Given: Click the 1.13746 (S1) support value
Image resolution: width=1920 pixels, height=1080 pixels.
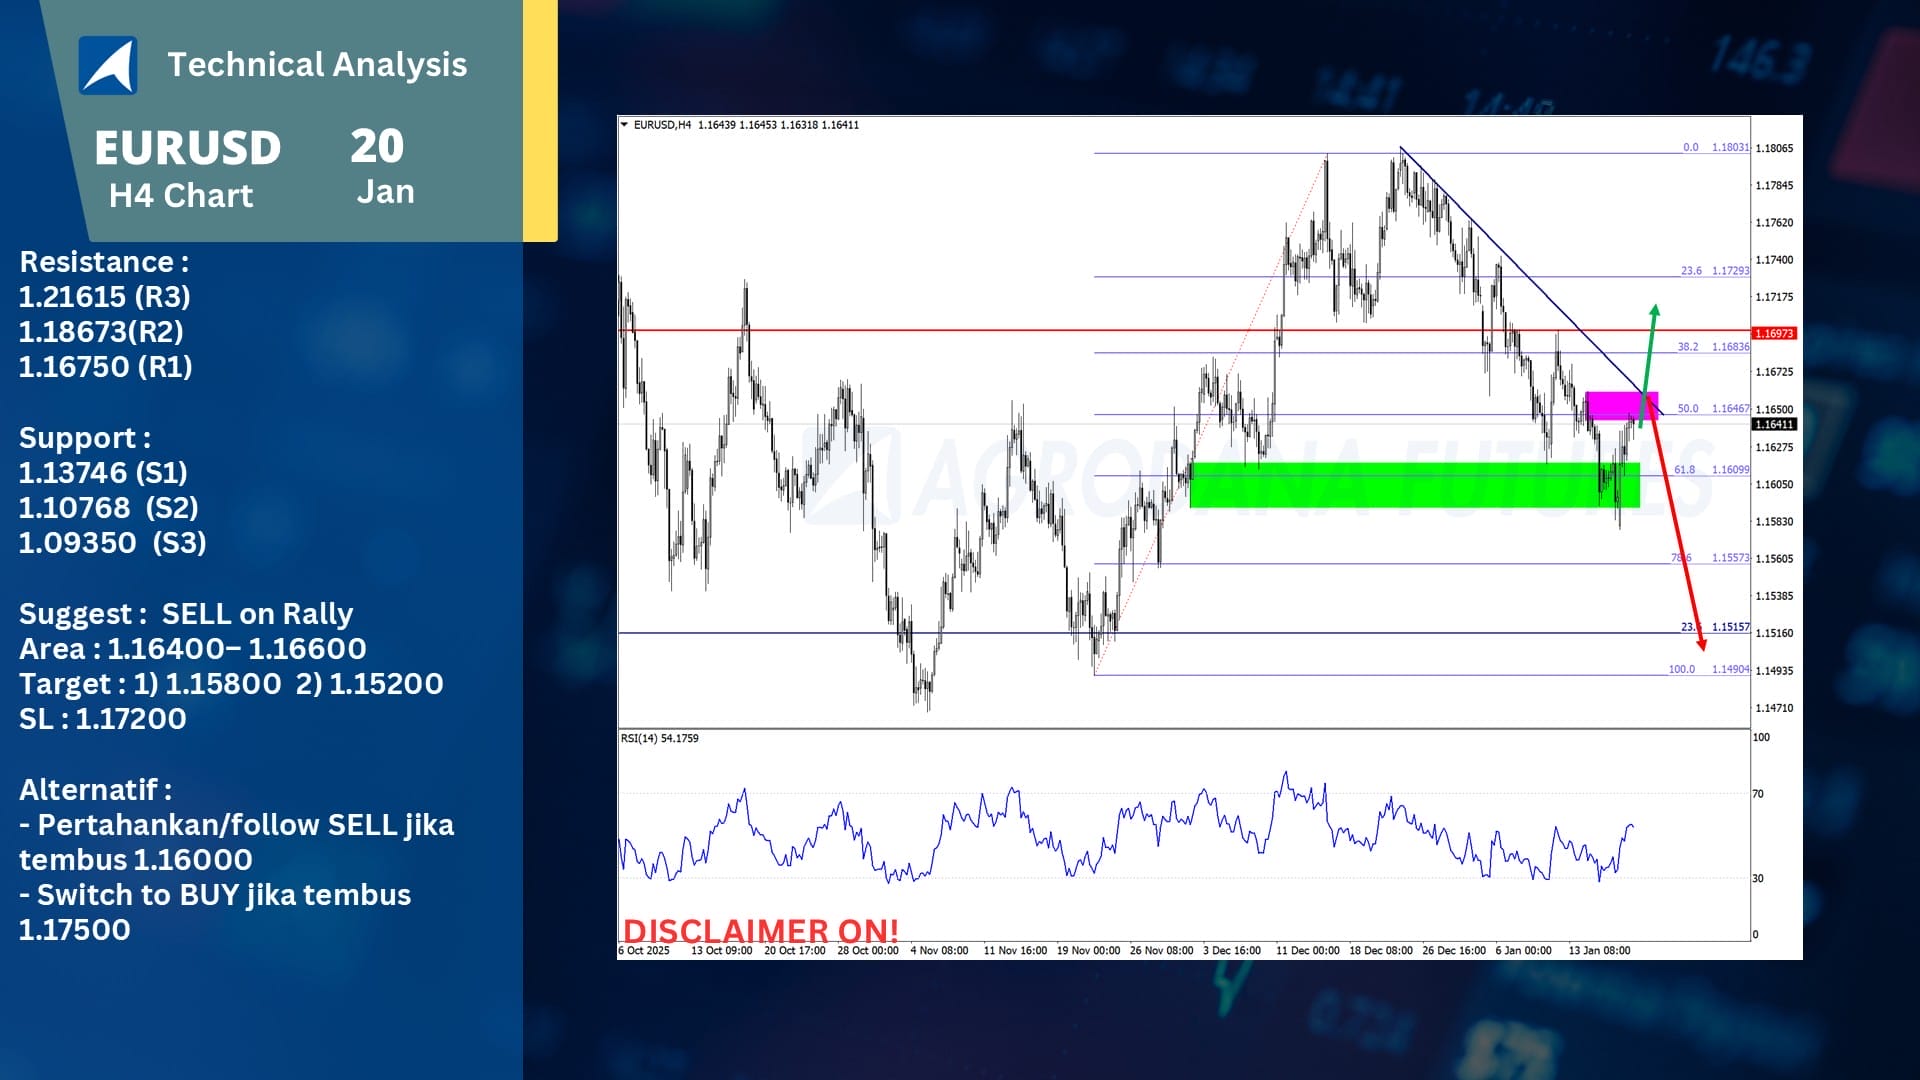Looking at the screenshot, I should click(x=103, y=472).
